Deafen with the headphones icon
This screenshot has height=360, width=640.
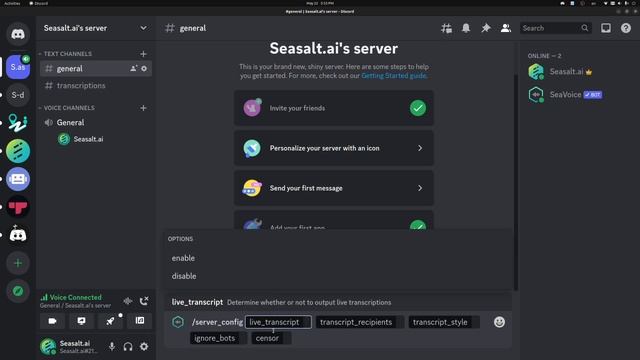pos(128,347)
